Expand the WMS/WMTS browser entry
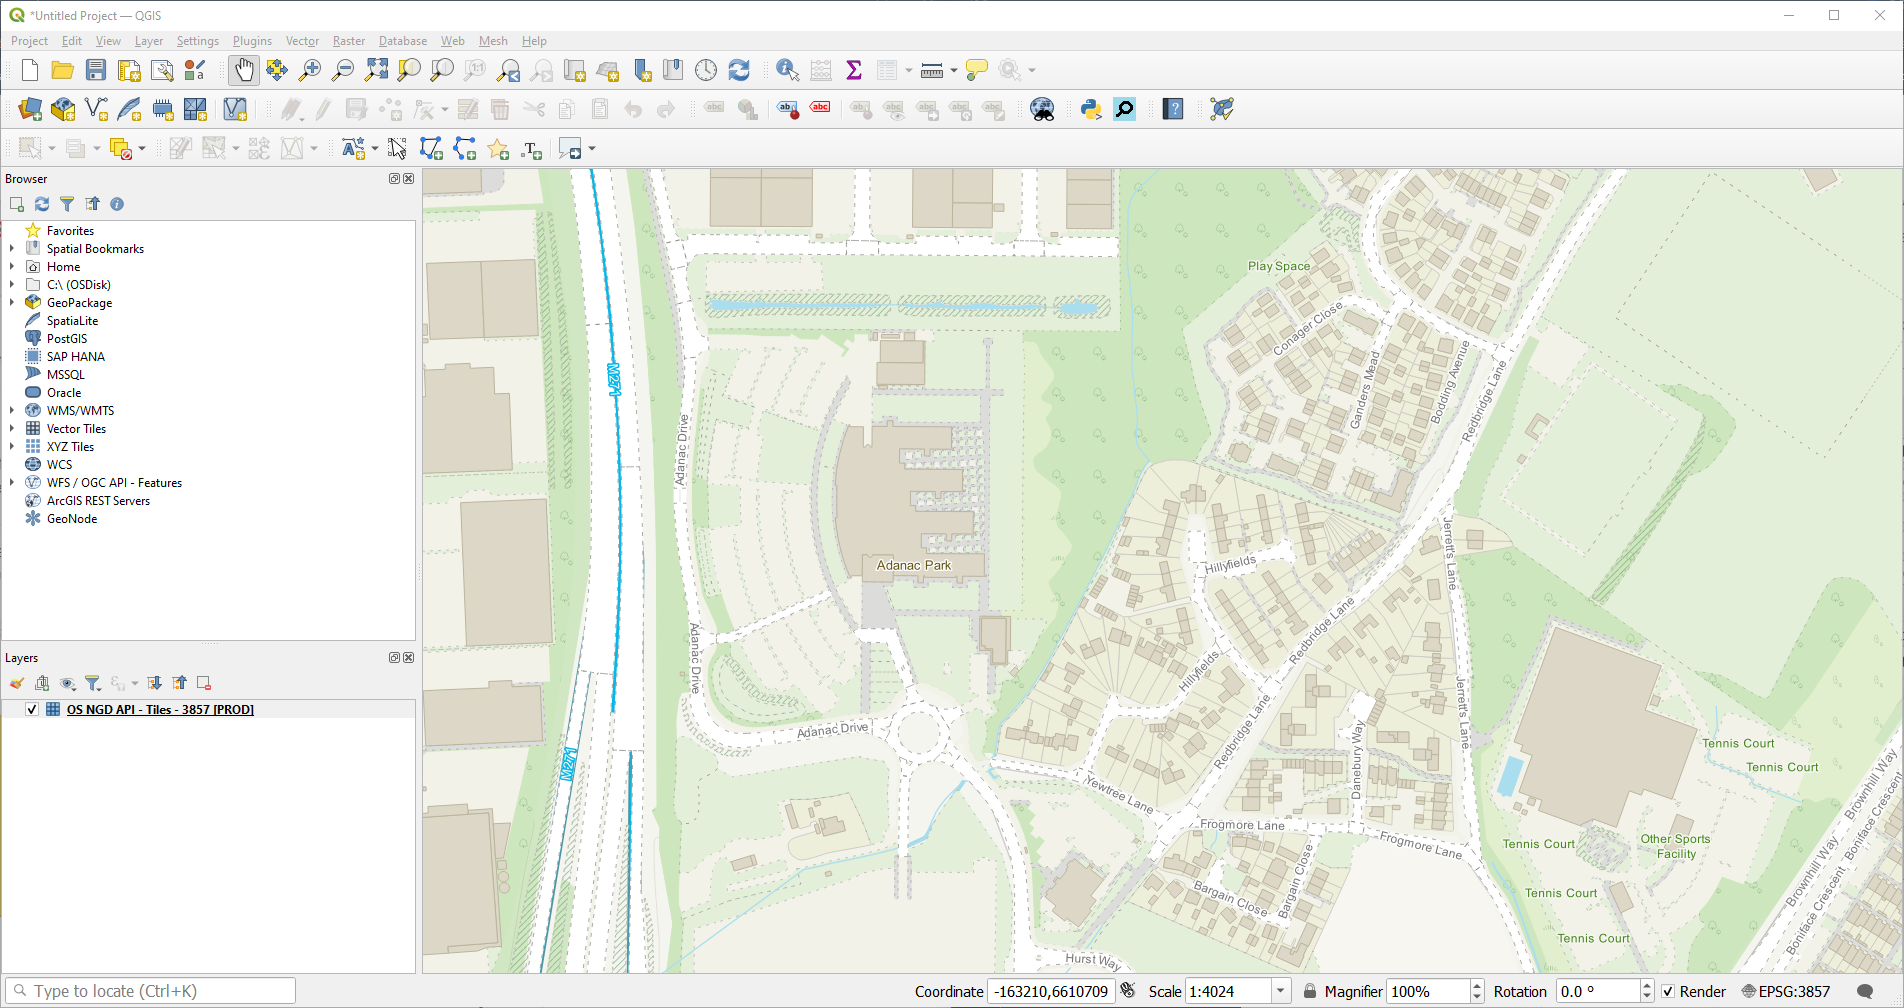 tap(12, 410)
